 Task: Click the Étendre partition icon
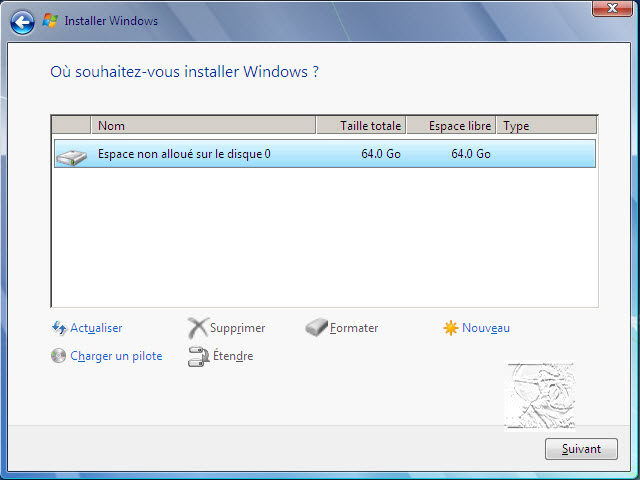click(198, 356)
